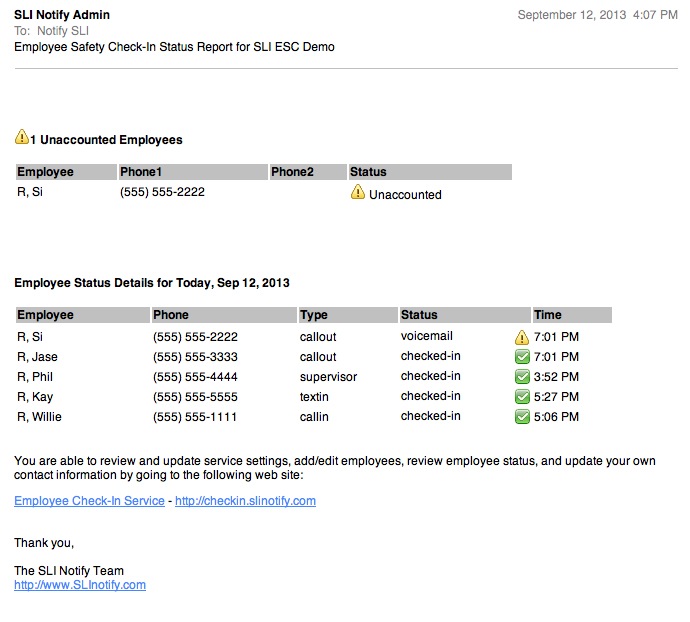
Task: Click phone (555) 555-2222 in unaccounted table
Action: coord(162,192)
